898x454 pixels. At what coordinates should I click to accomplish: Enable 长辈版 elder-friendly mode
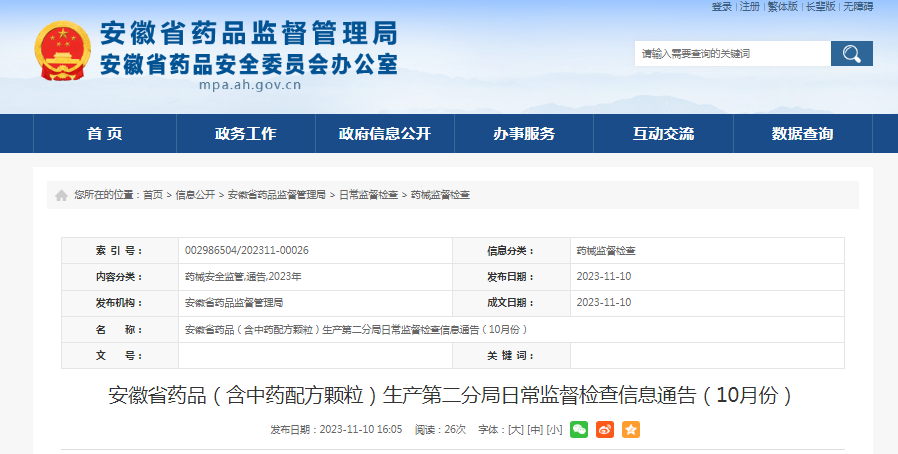821,7
